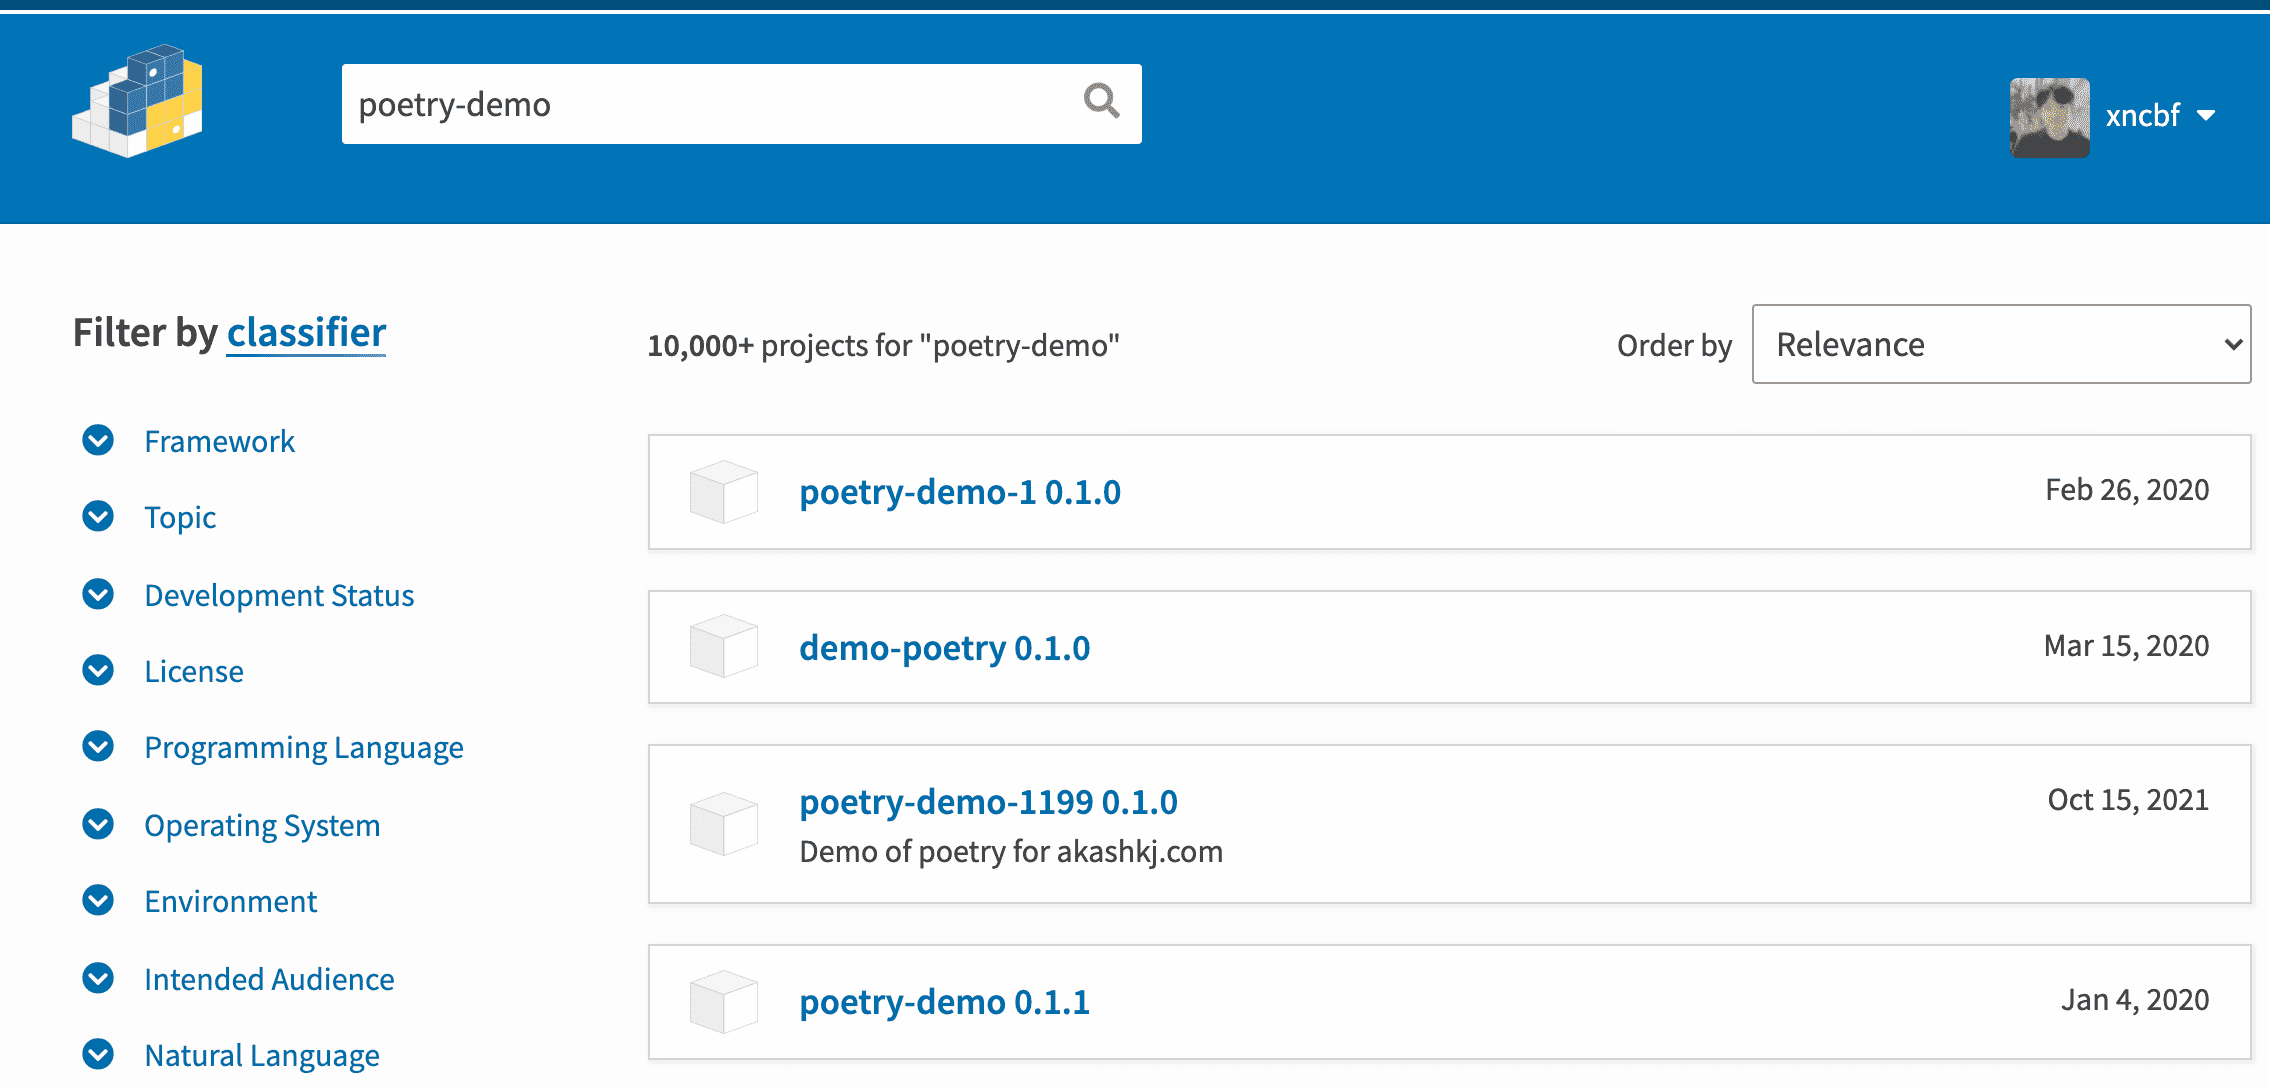This screenshot has width=2270, height=1088.
Task: Open the poetry-demo-1199 0.1.0 project link
Action: coord(988,802)
